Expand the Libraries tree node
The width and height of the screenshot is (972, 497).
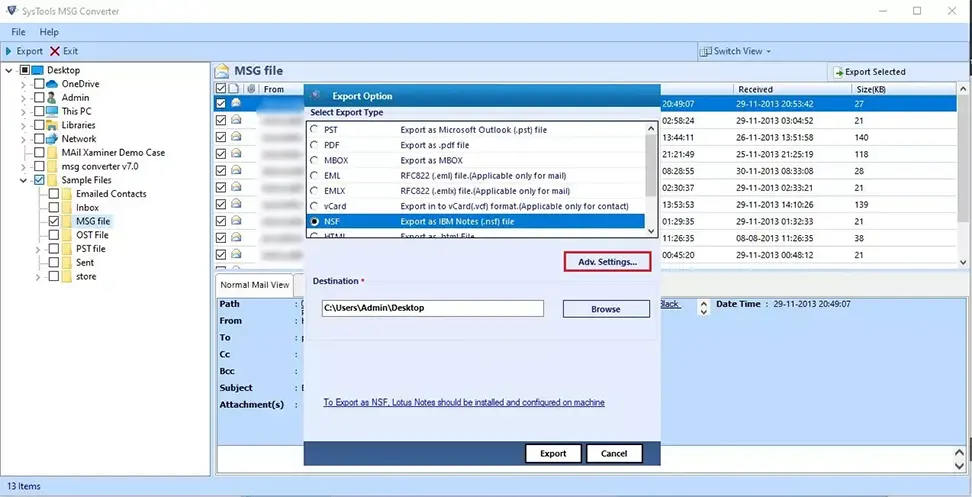[23, 125]
